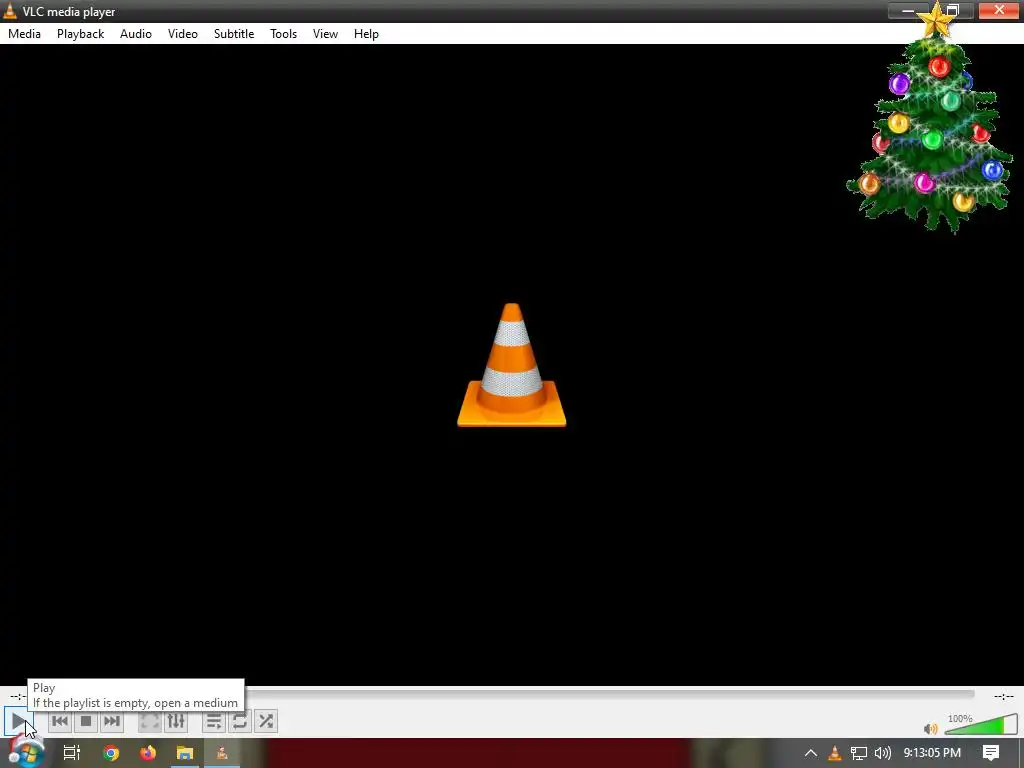Click the large VLC cone in video area
The height and width of the screenshot is (768, 1024).
(511, 365)
